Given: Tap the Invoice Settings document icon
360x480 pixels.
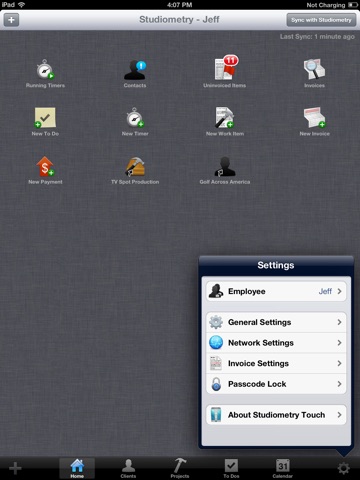Looking at the screenshot, I should 216,363.
